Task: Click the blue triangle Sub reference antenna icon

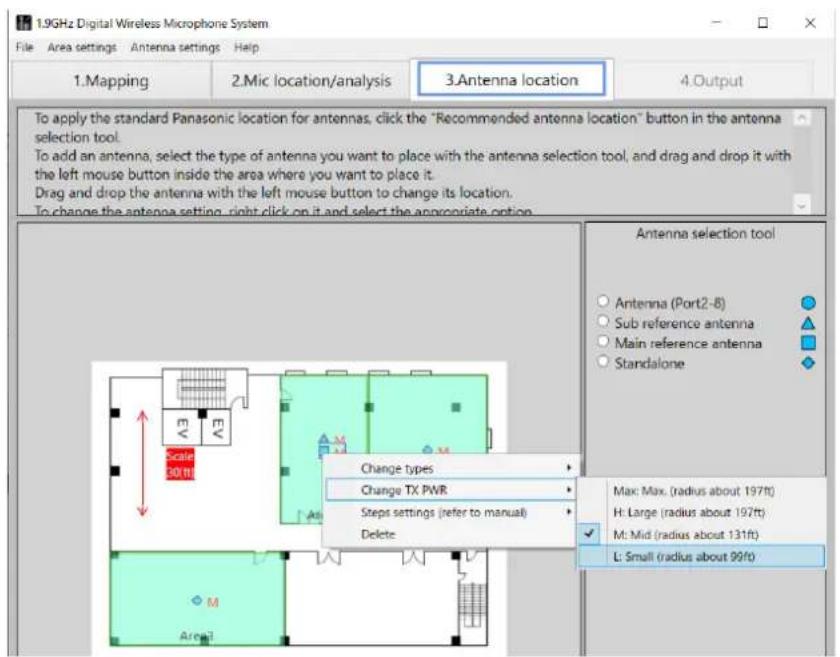Action: pos(808,323)
